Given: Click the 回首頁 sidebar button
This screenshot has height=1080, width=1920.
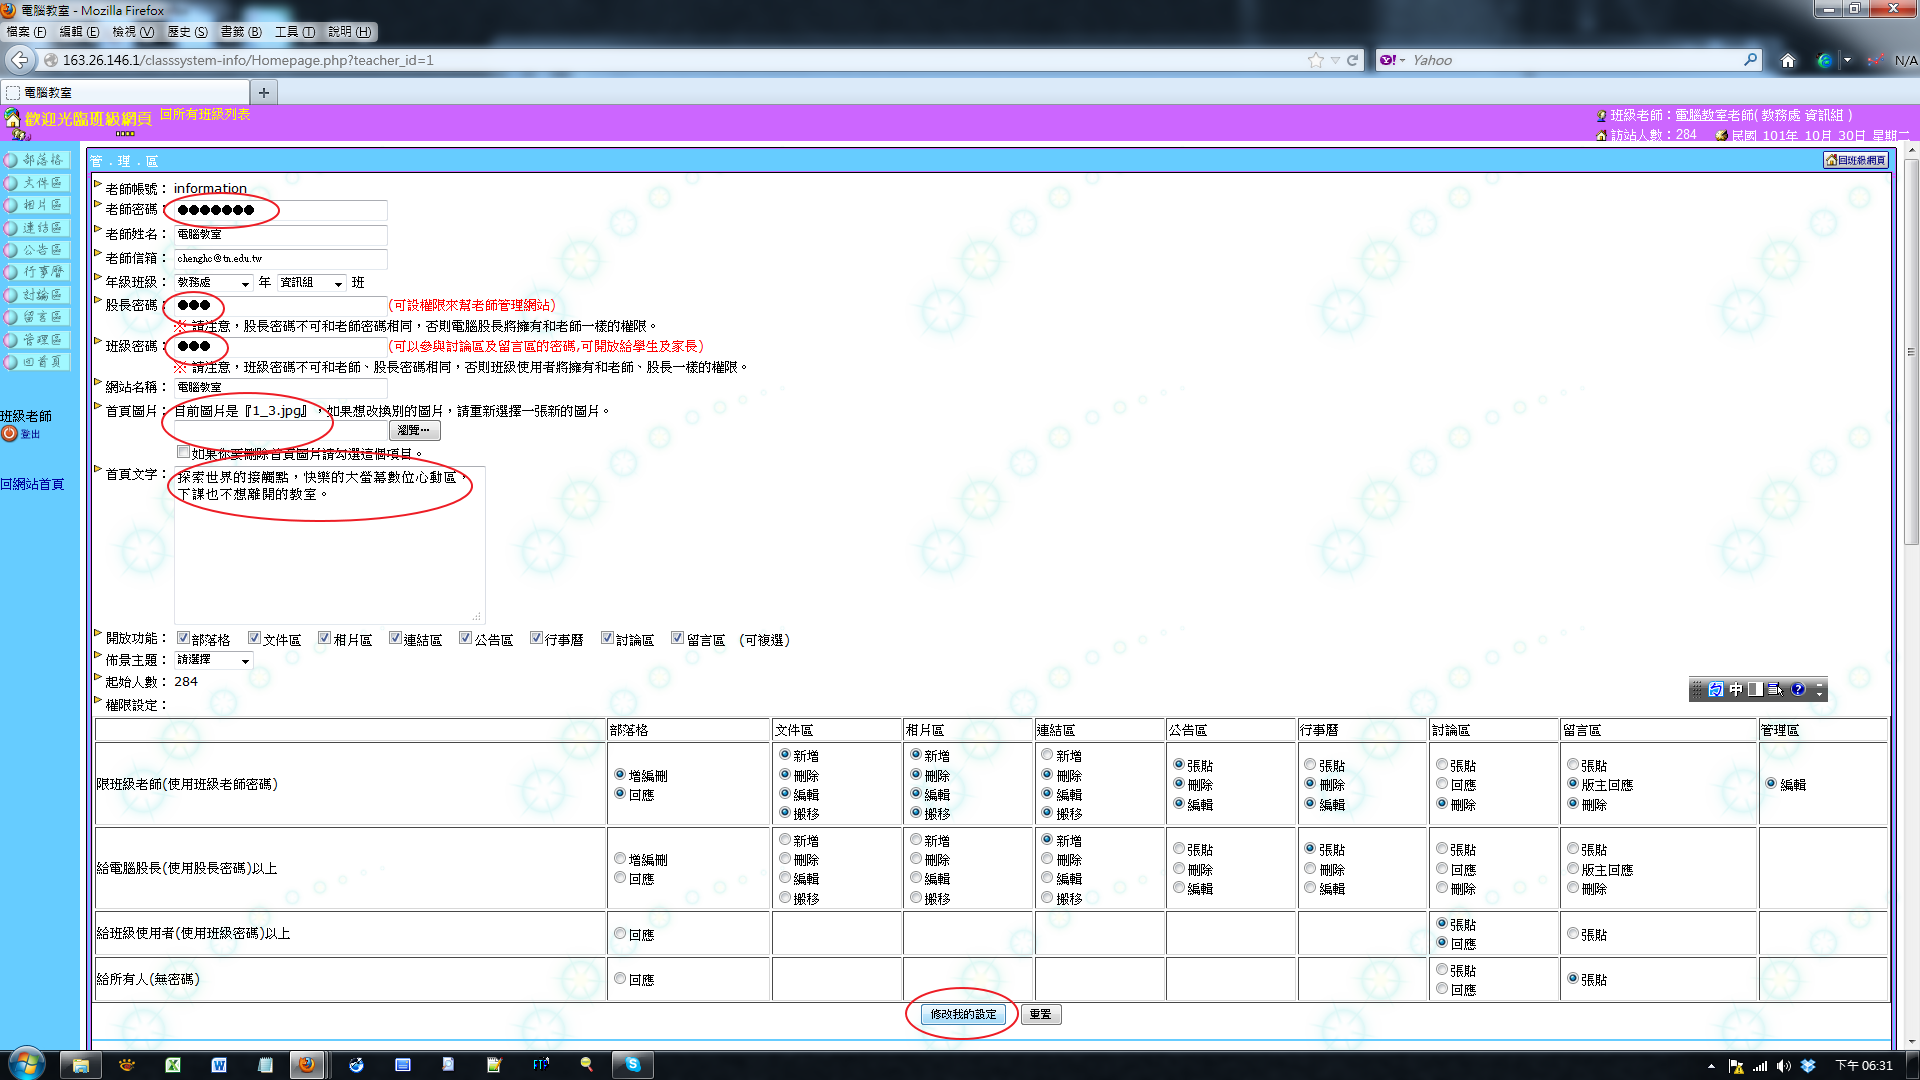Looking at the screenshot, I should pyautogui.click(x=36, y=362).
